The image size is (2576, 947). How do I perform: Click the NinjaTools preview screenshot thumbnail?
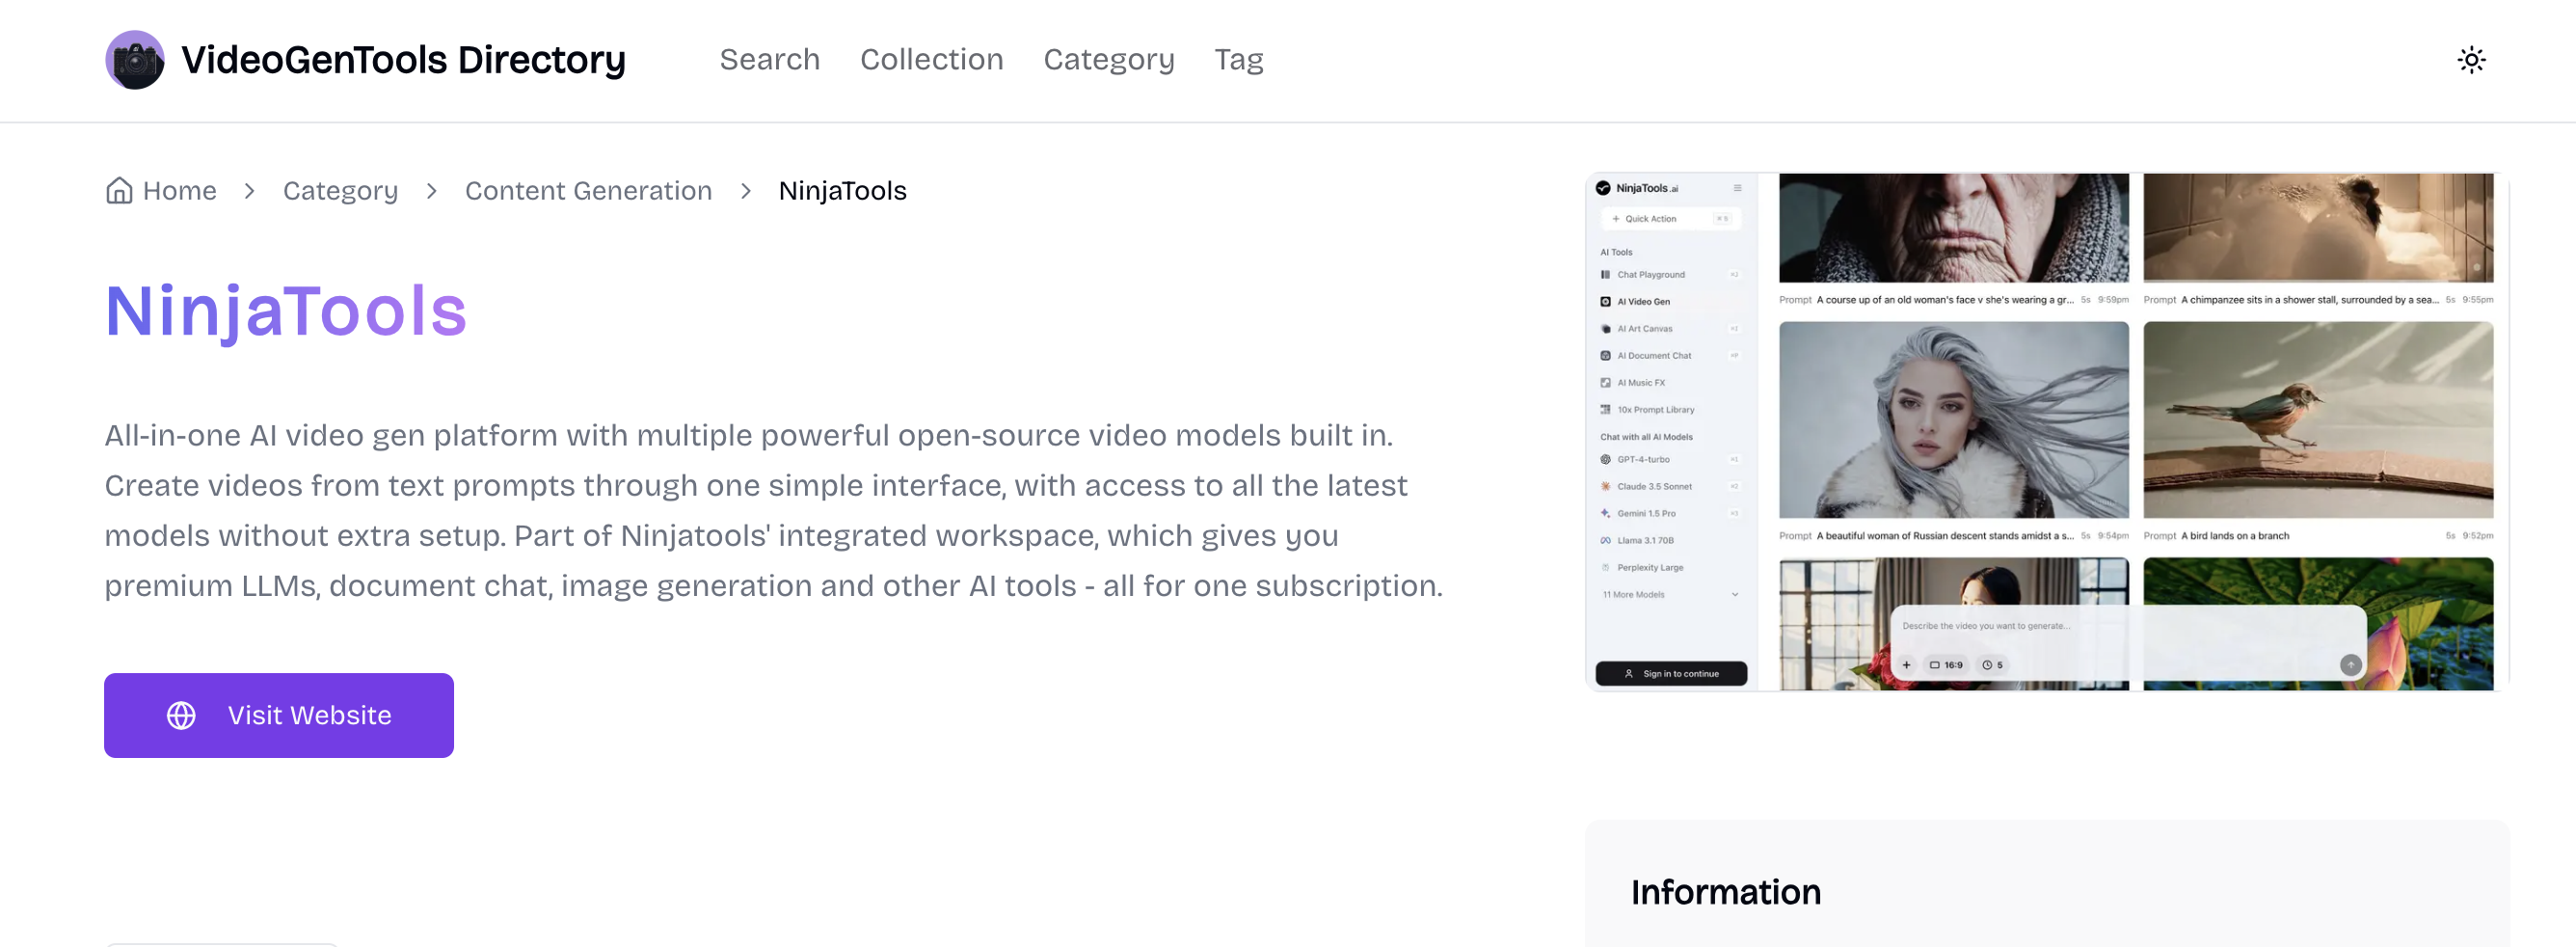coord(2047,431)
